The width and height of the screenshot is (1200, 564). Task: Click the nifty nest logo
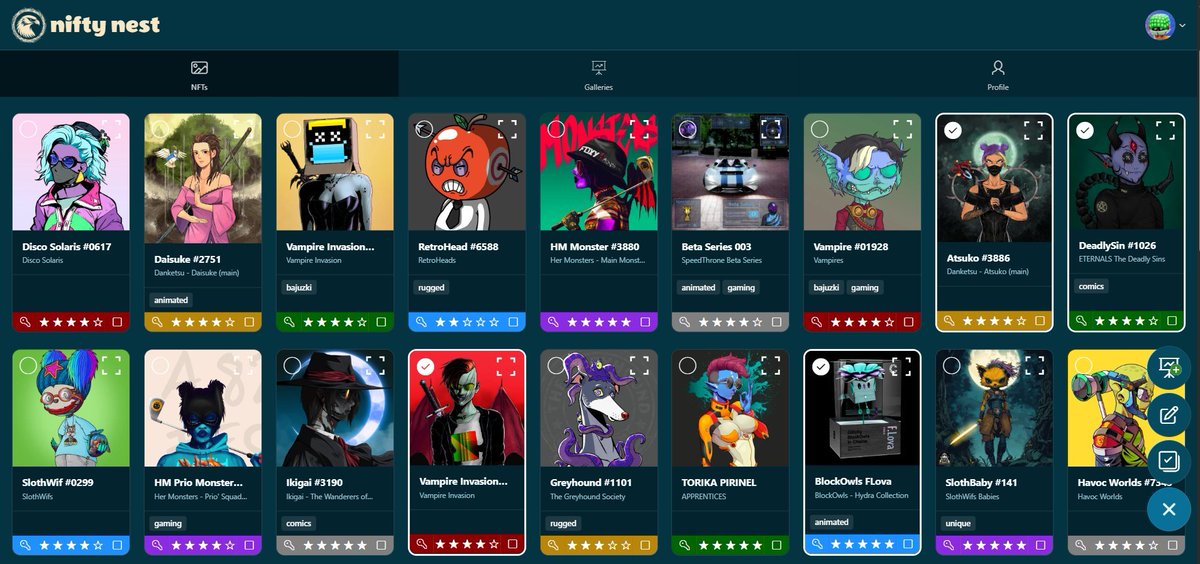86,25
